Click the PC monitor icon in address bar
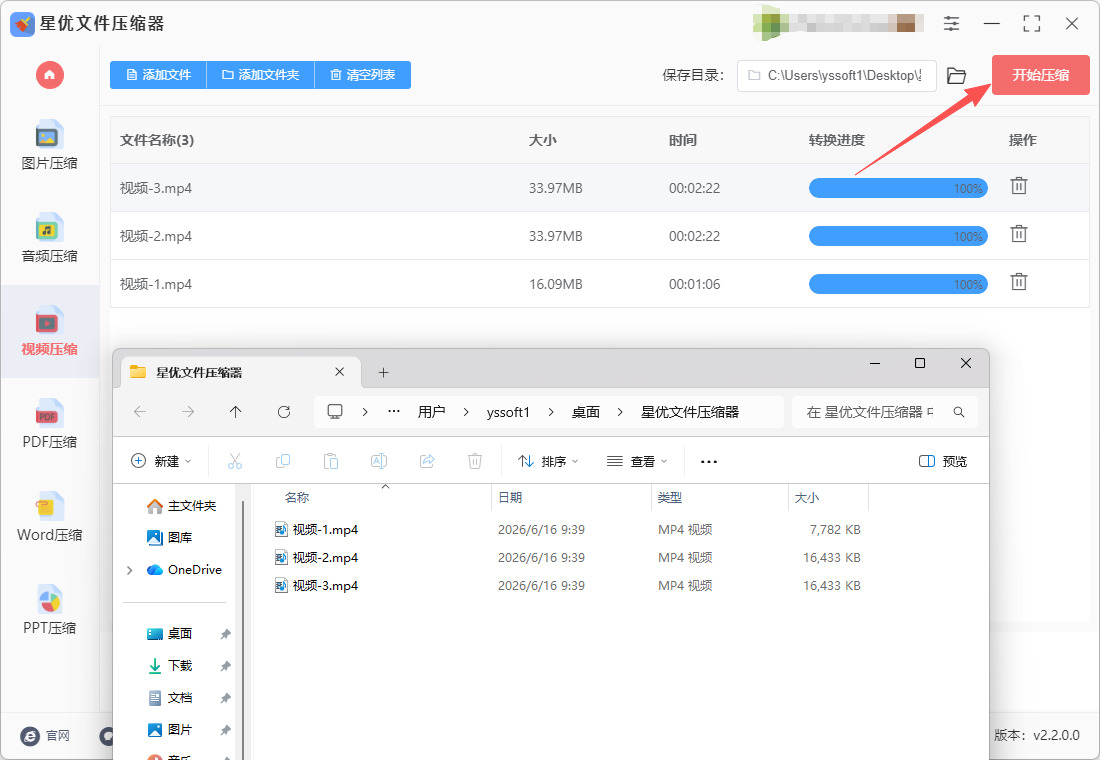The height and width of the screenshot is (760, 1100). tap(335, 412)
